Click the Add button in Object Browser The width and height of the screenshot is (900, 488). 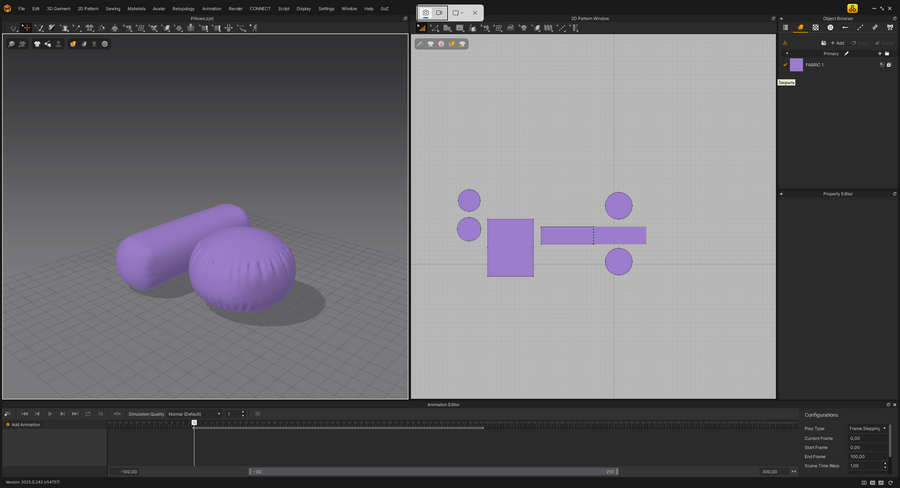(837, 43)
